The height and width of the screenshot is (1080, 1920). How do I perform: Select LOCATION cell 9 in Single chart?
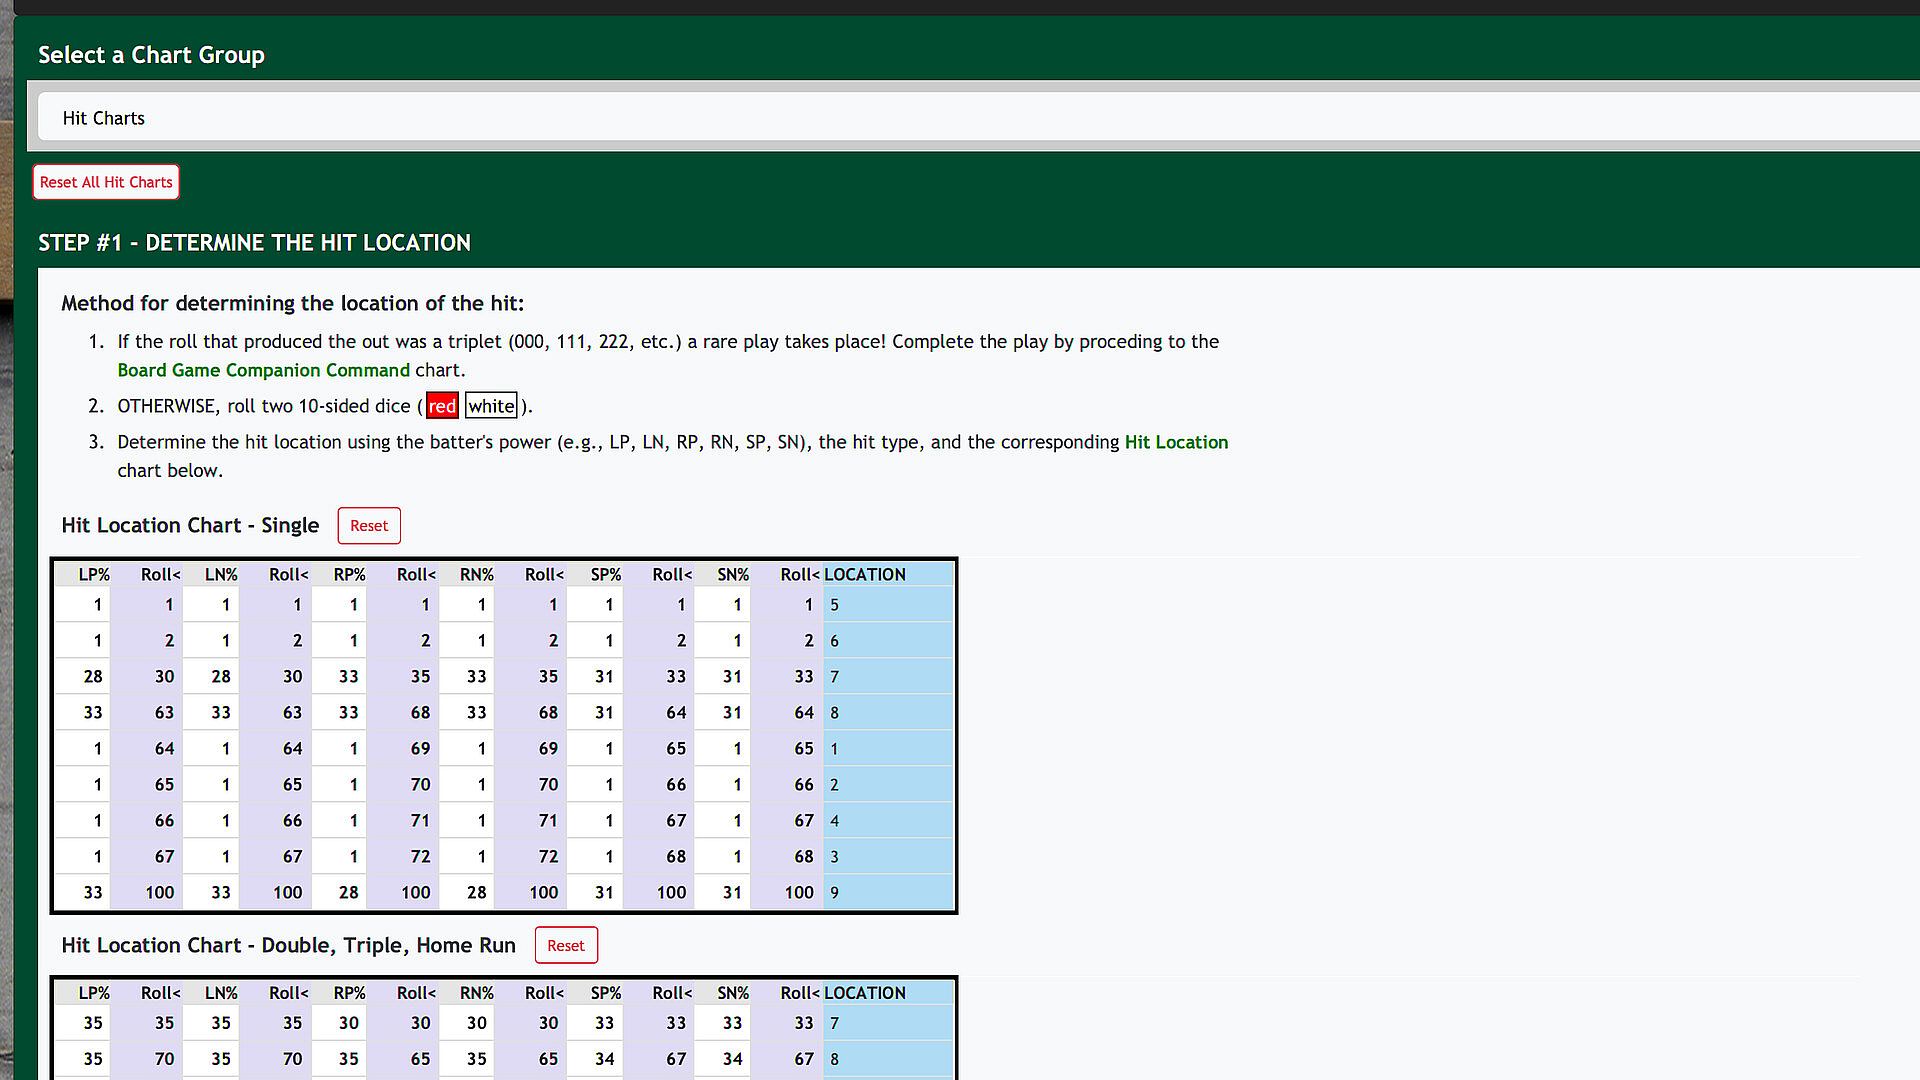click(887, 893)
